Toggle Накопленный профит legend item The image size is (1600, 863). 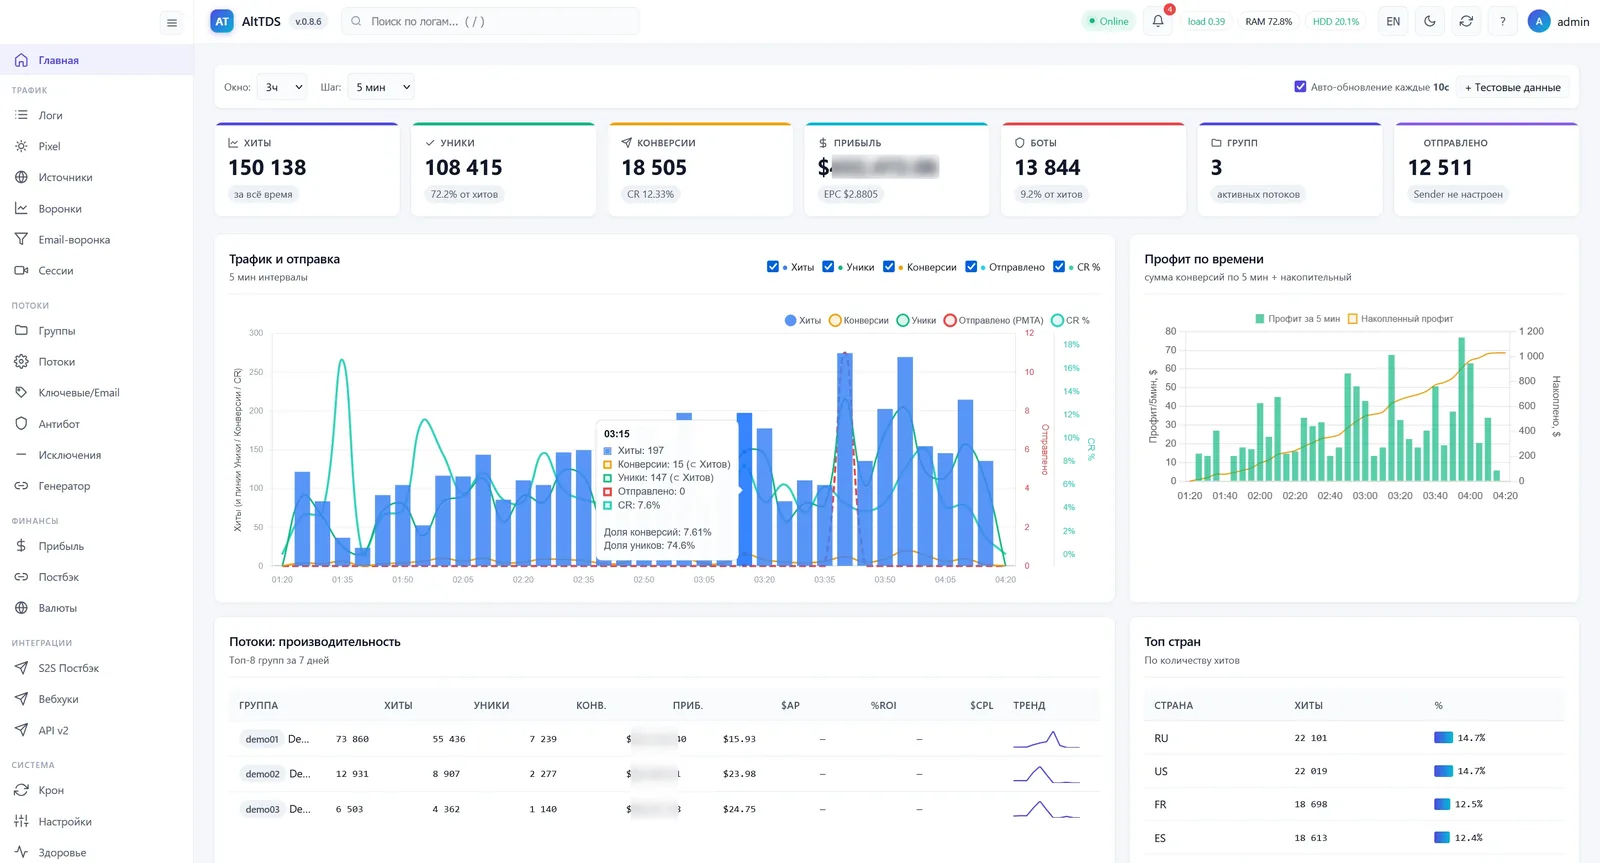[1400, 319]
